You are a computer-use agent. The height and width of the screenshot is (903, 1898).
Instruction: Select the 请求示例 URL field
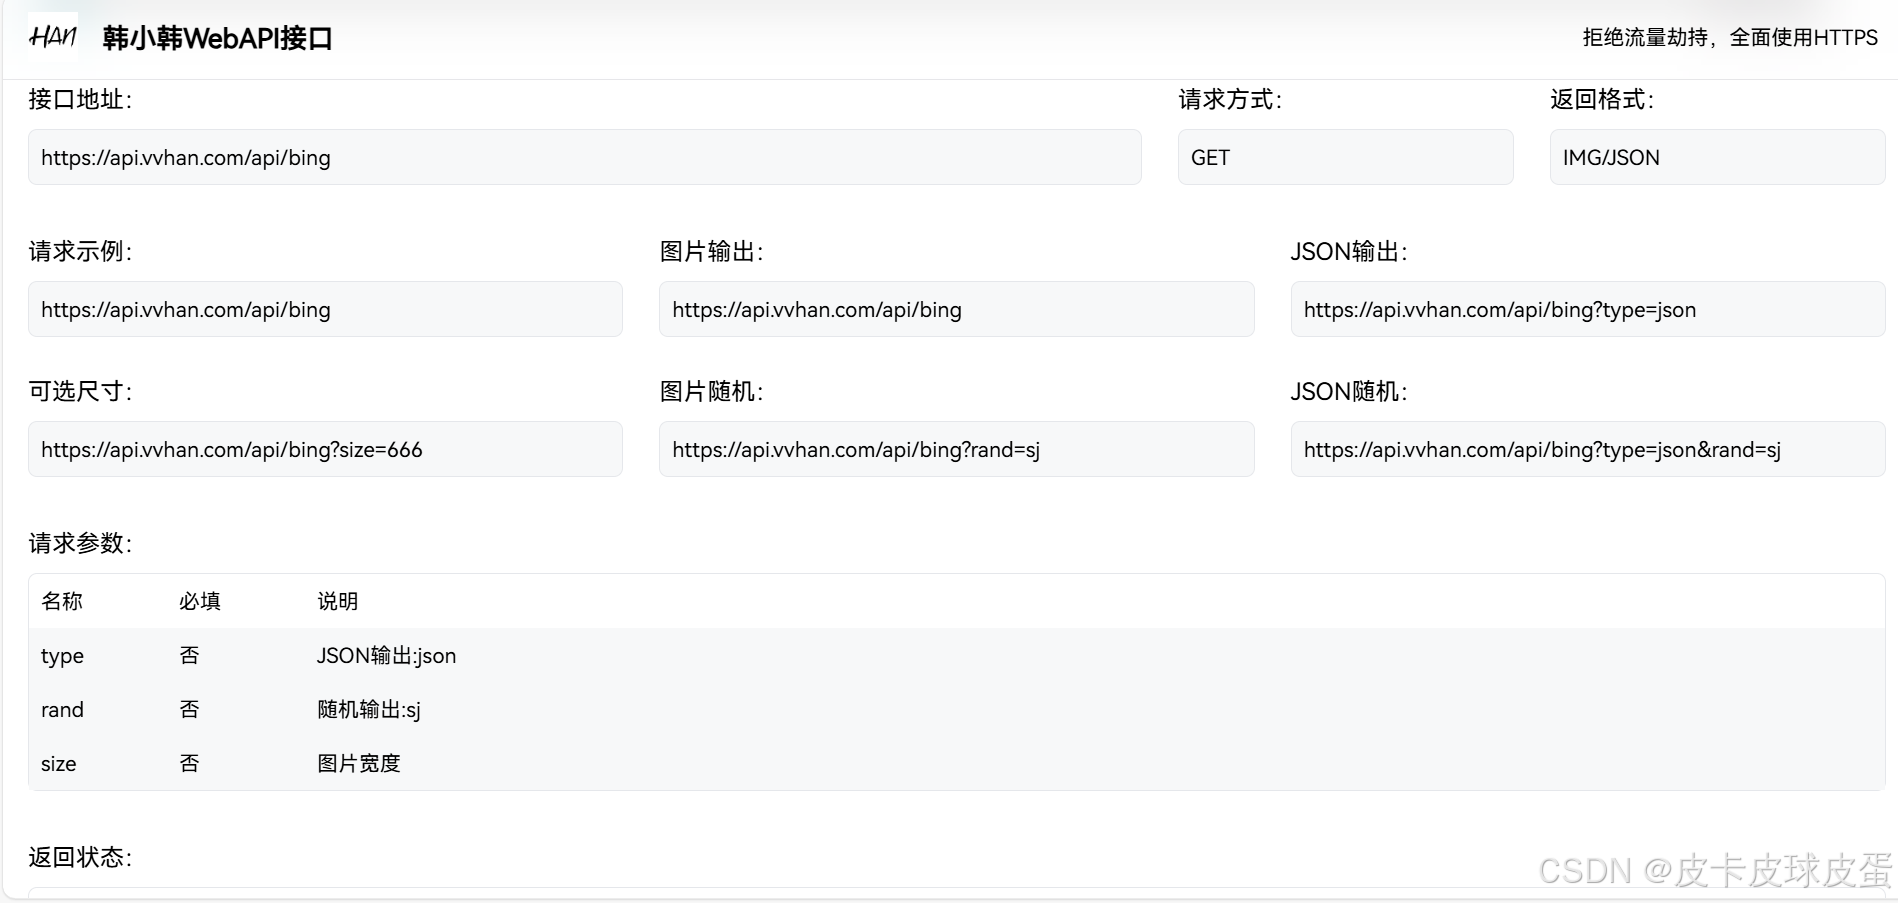(325, 309)
